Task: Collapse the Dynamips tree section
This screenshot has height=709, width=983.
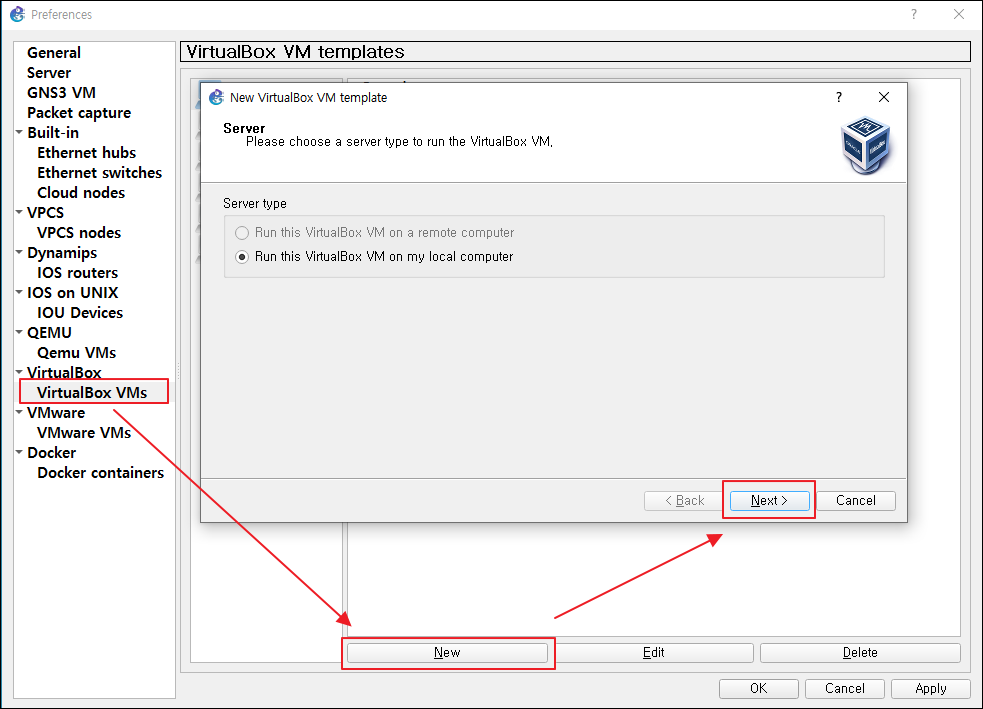Action: pyautogui.click(x=19, y=252)
